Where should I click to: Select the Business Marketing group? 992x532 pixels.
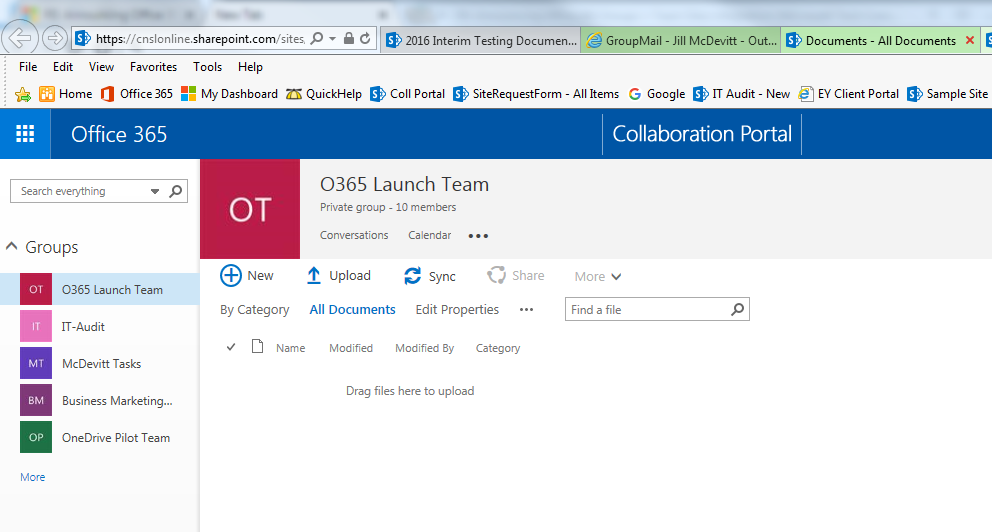[100, 400]
